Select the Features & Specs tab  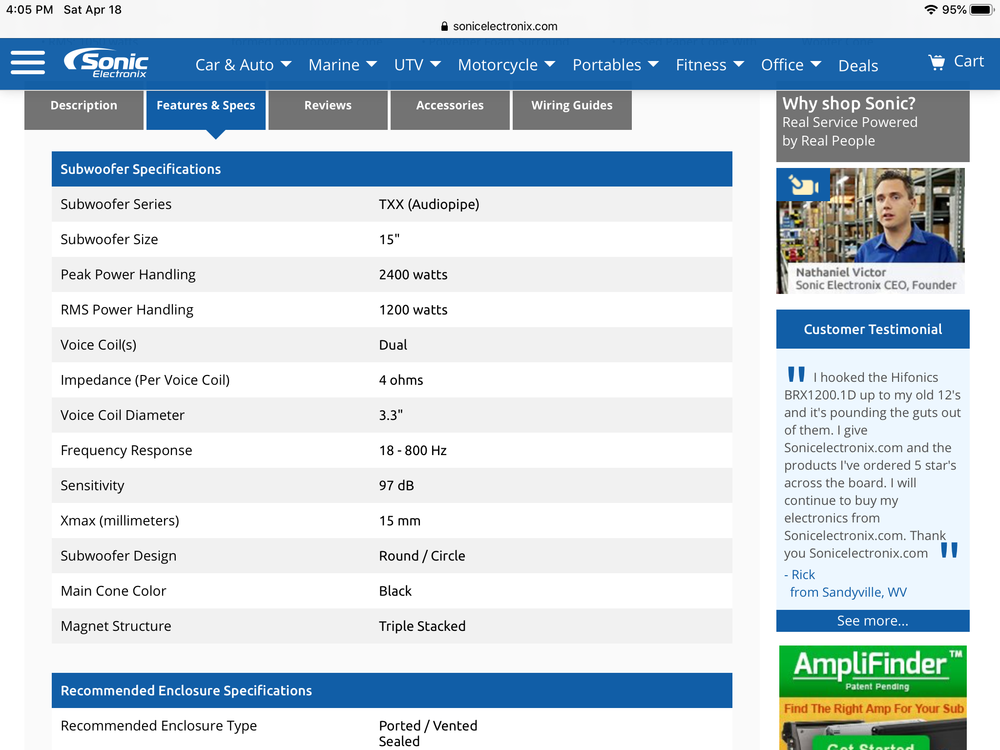point(206,110)
